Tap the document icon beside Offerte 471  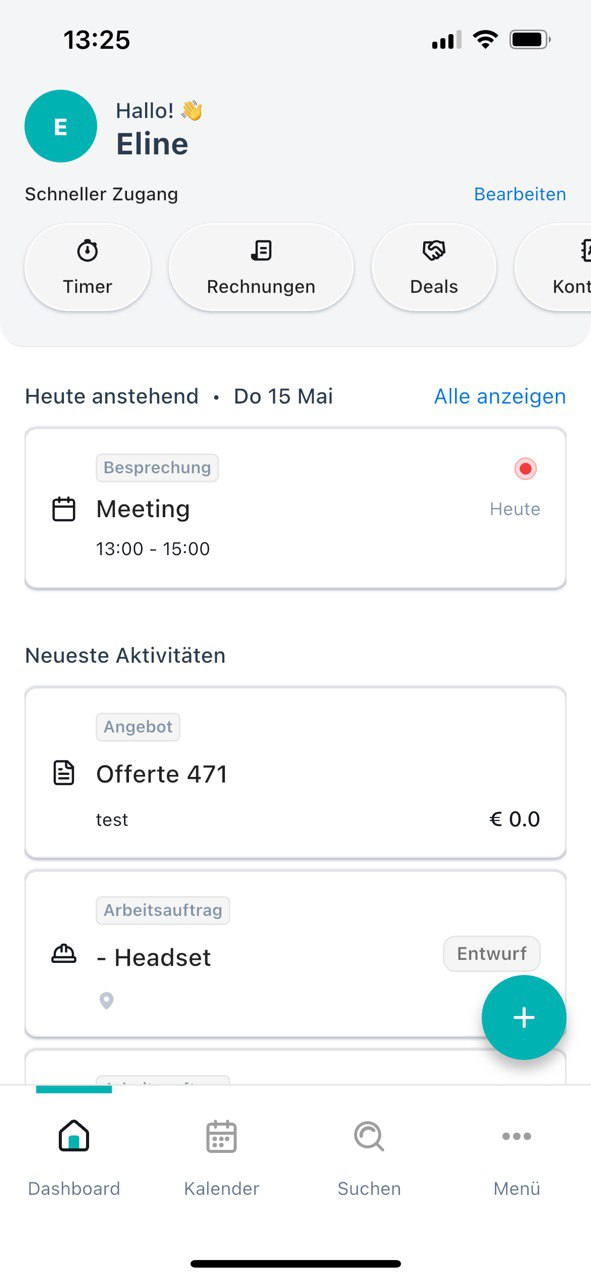coord(64,773)
